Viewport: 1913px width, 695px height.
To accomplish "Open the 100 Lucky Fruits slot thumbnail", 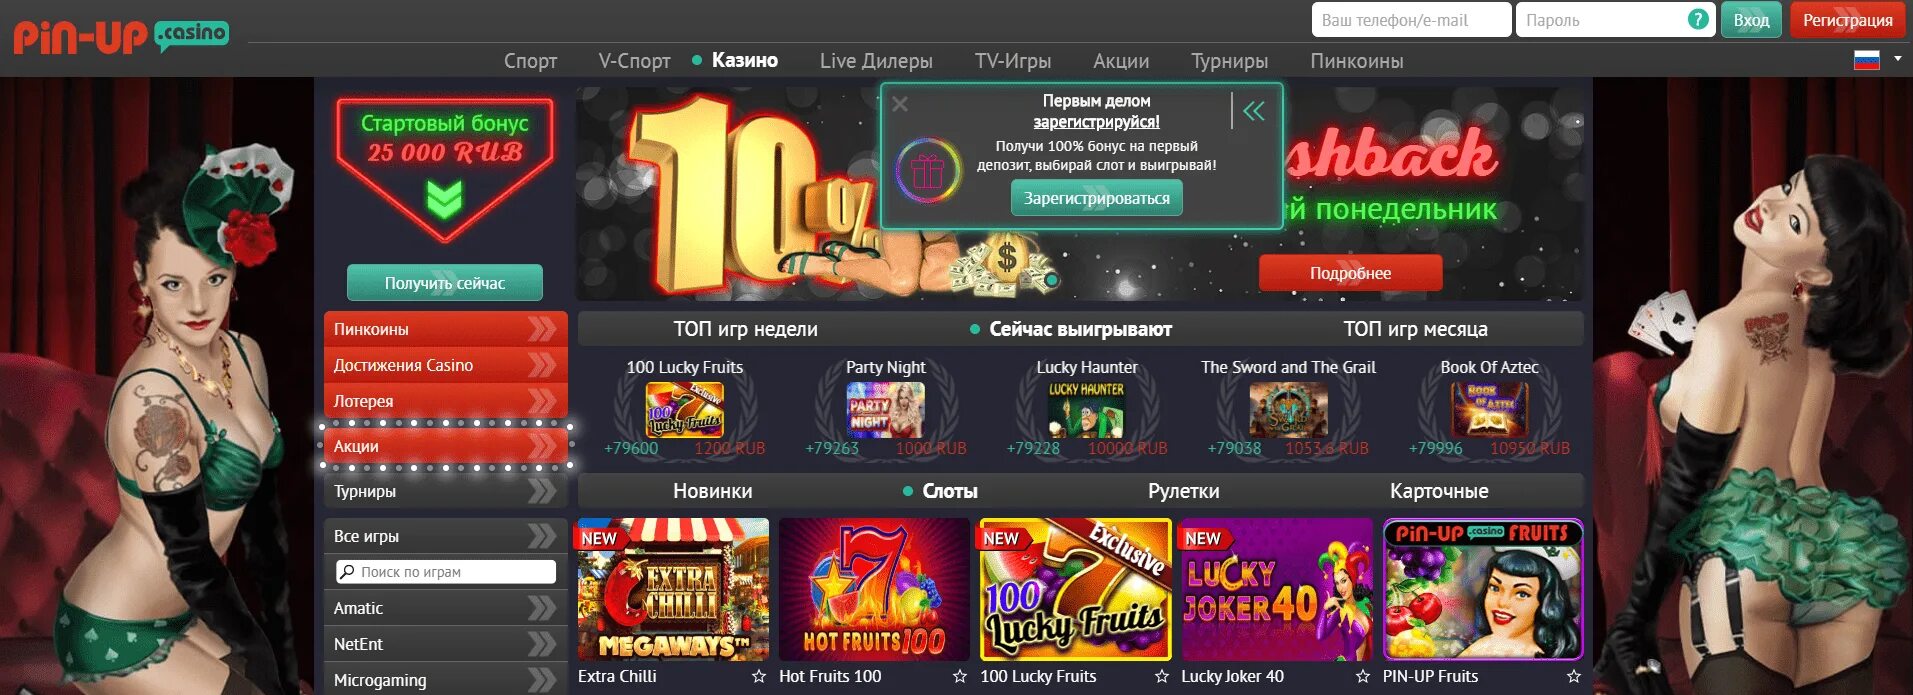I will pyautogui.click(x=1075, y=589).
